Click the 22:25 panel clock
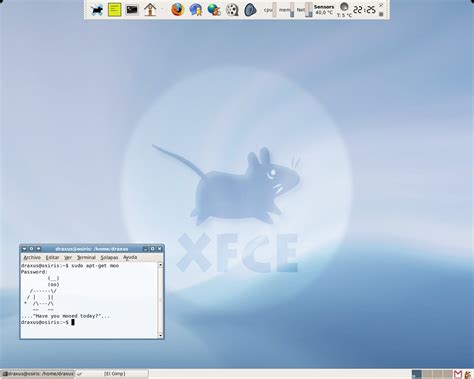This screenshot has width=474, height=379. tap(364, 10)
